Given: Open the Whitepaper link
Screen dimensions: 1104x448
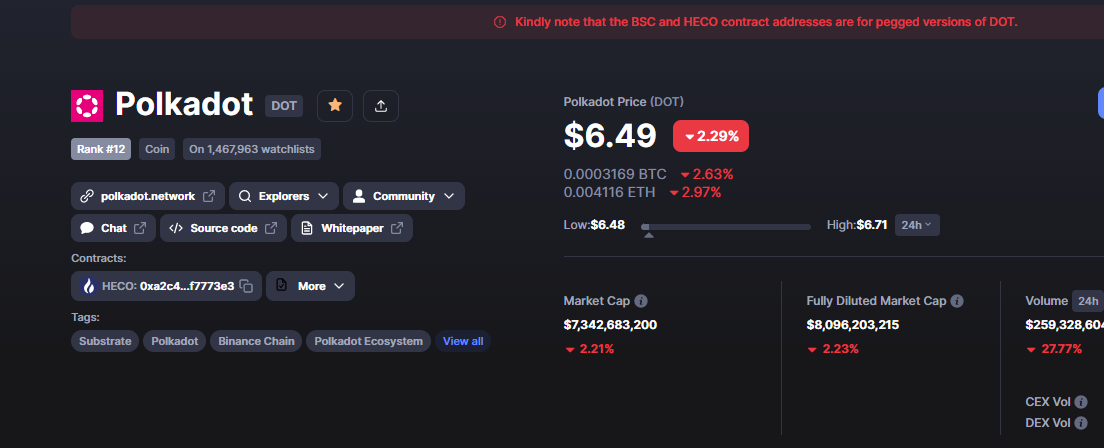Looking at the screenshot, I should pyautogui.click(x=352, y=228).
